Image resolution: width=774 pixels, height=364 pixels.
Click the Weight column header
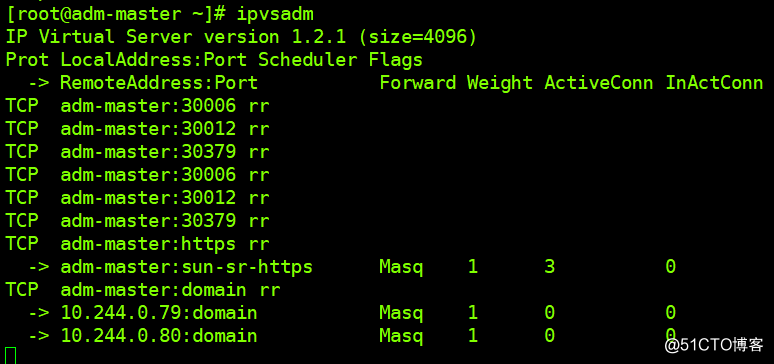click(x=500, y=83)
